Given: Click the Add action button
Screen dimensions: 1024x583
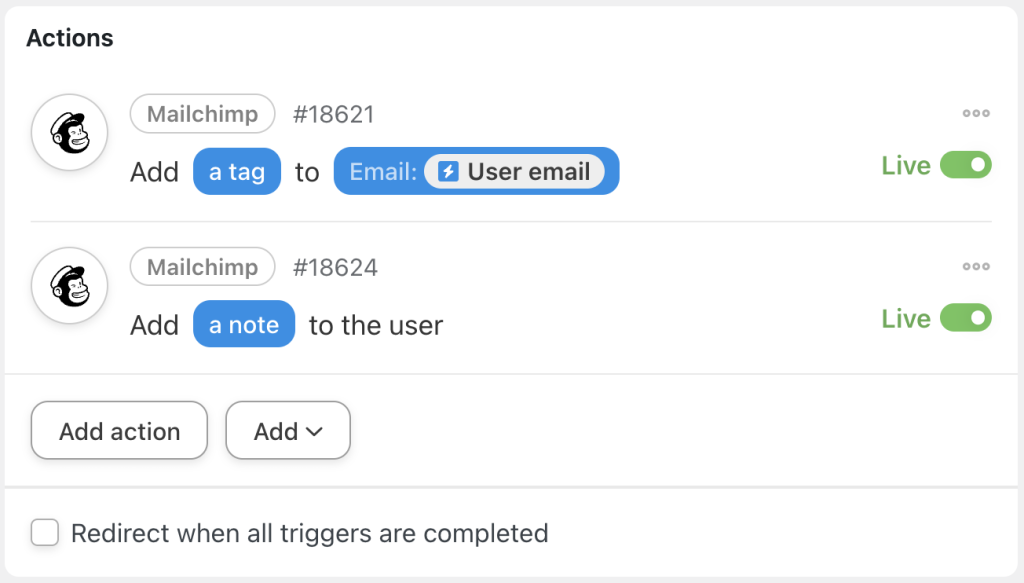Looking at the screenshot, I should click(x=118, y=430).
